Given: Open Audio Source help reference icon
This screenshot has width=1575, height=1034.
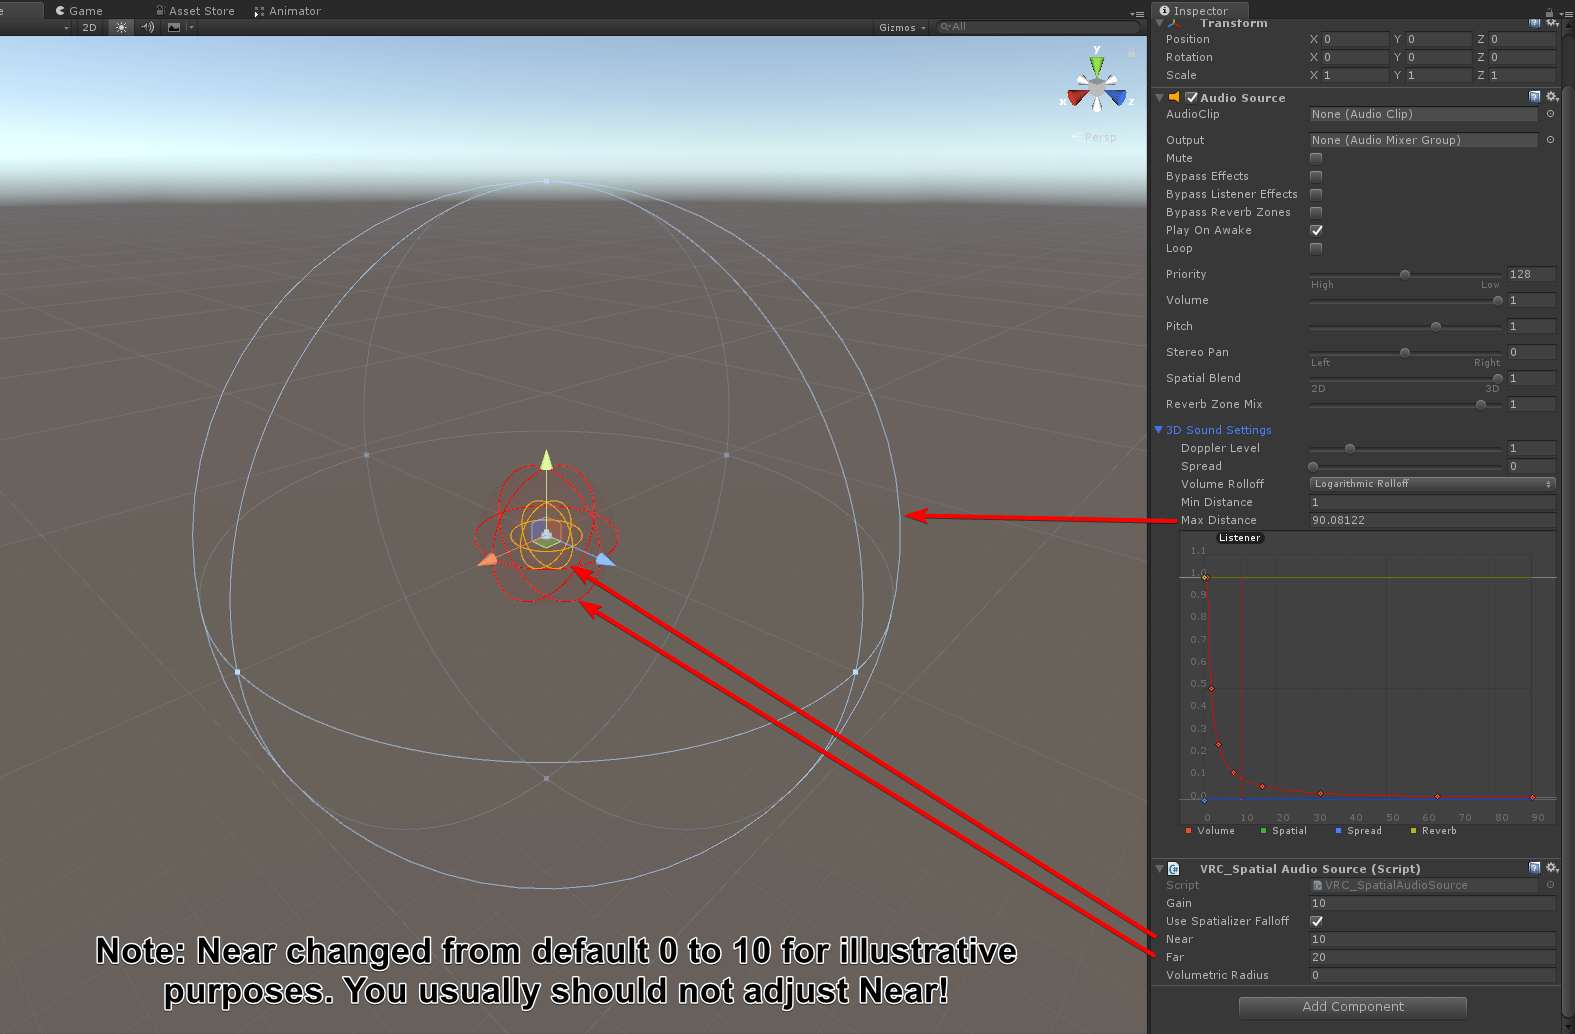Looking at the screenshot, I should pyautogui.click(x=1535, y=97).
